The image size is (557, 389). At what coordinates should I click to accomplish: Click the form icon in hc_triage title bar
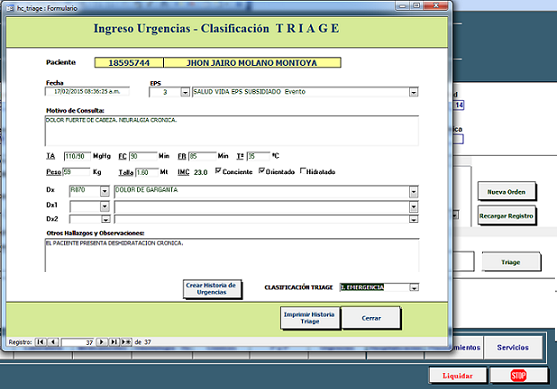10,8
